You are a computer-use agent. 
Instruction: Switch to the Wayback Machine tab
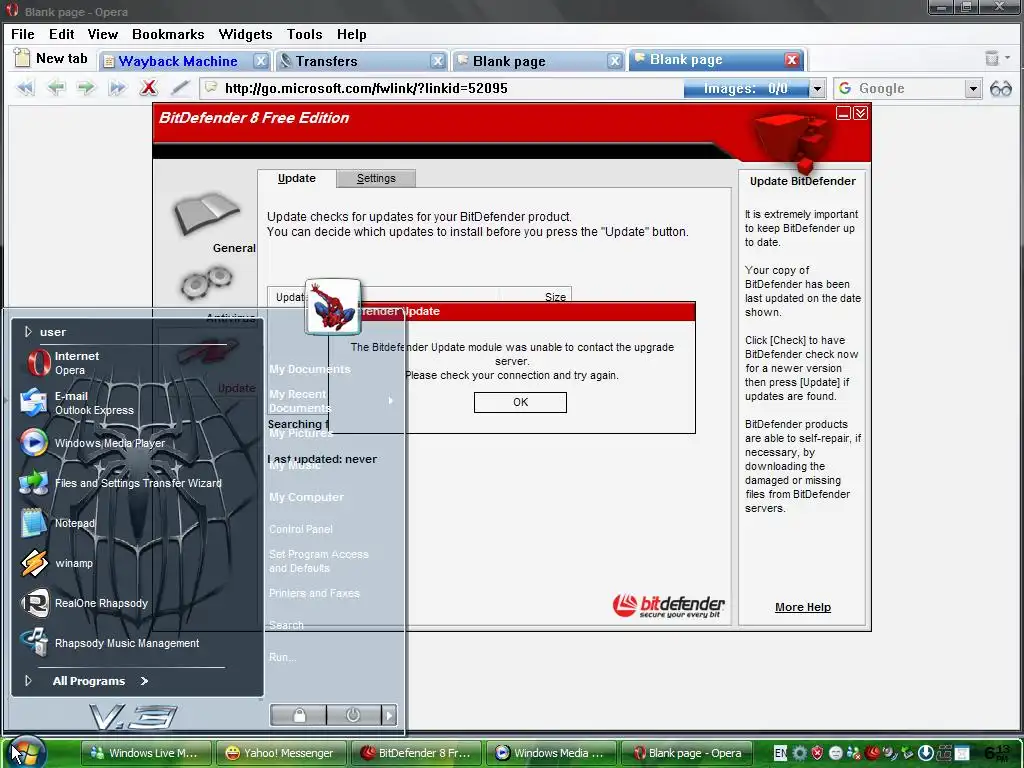click(178, 61)
